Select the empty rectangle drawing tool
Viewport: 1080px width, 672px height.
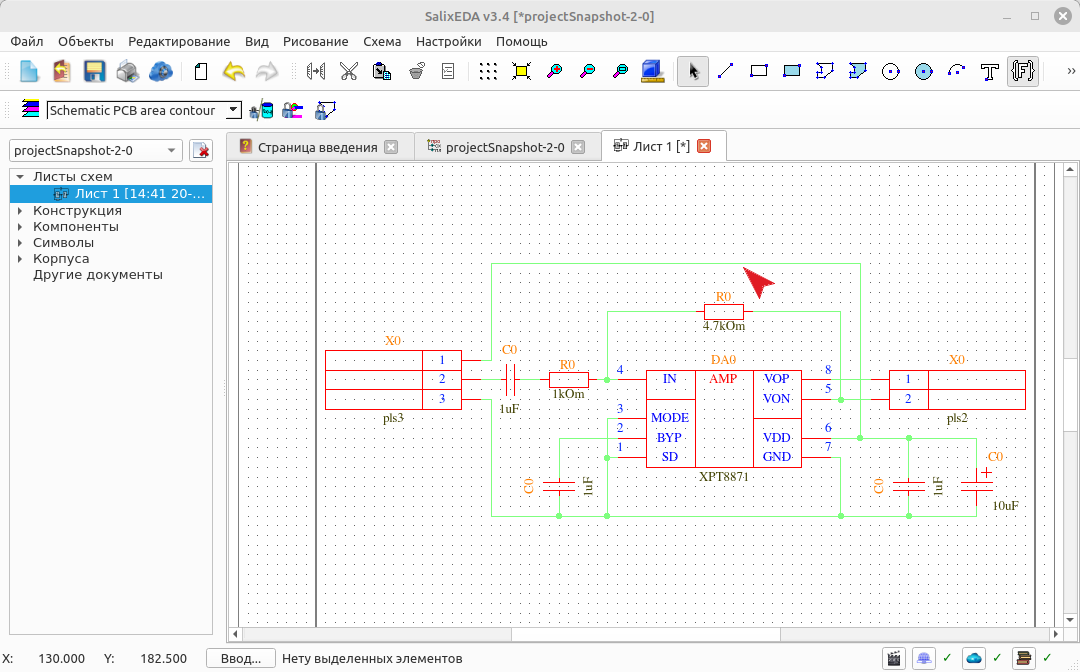coord(758,71)
